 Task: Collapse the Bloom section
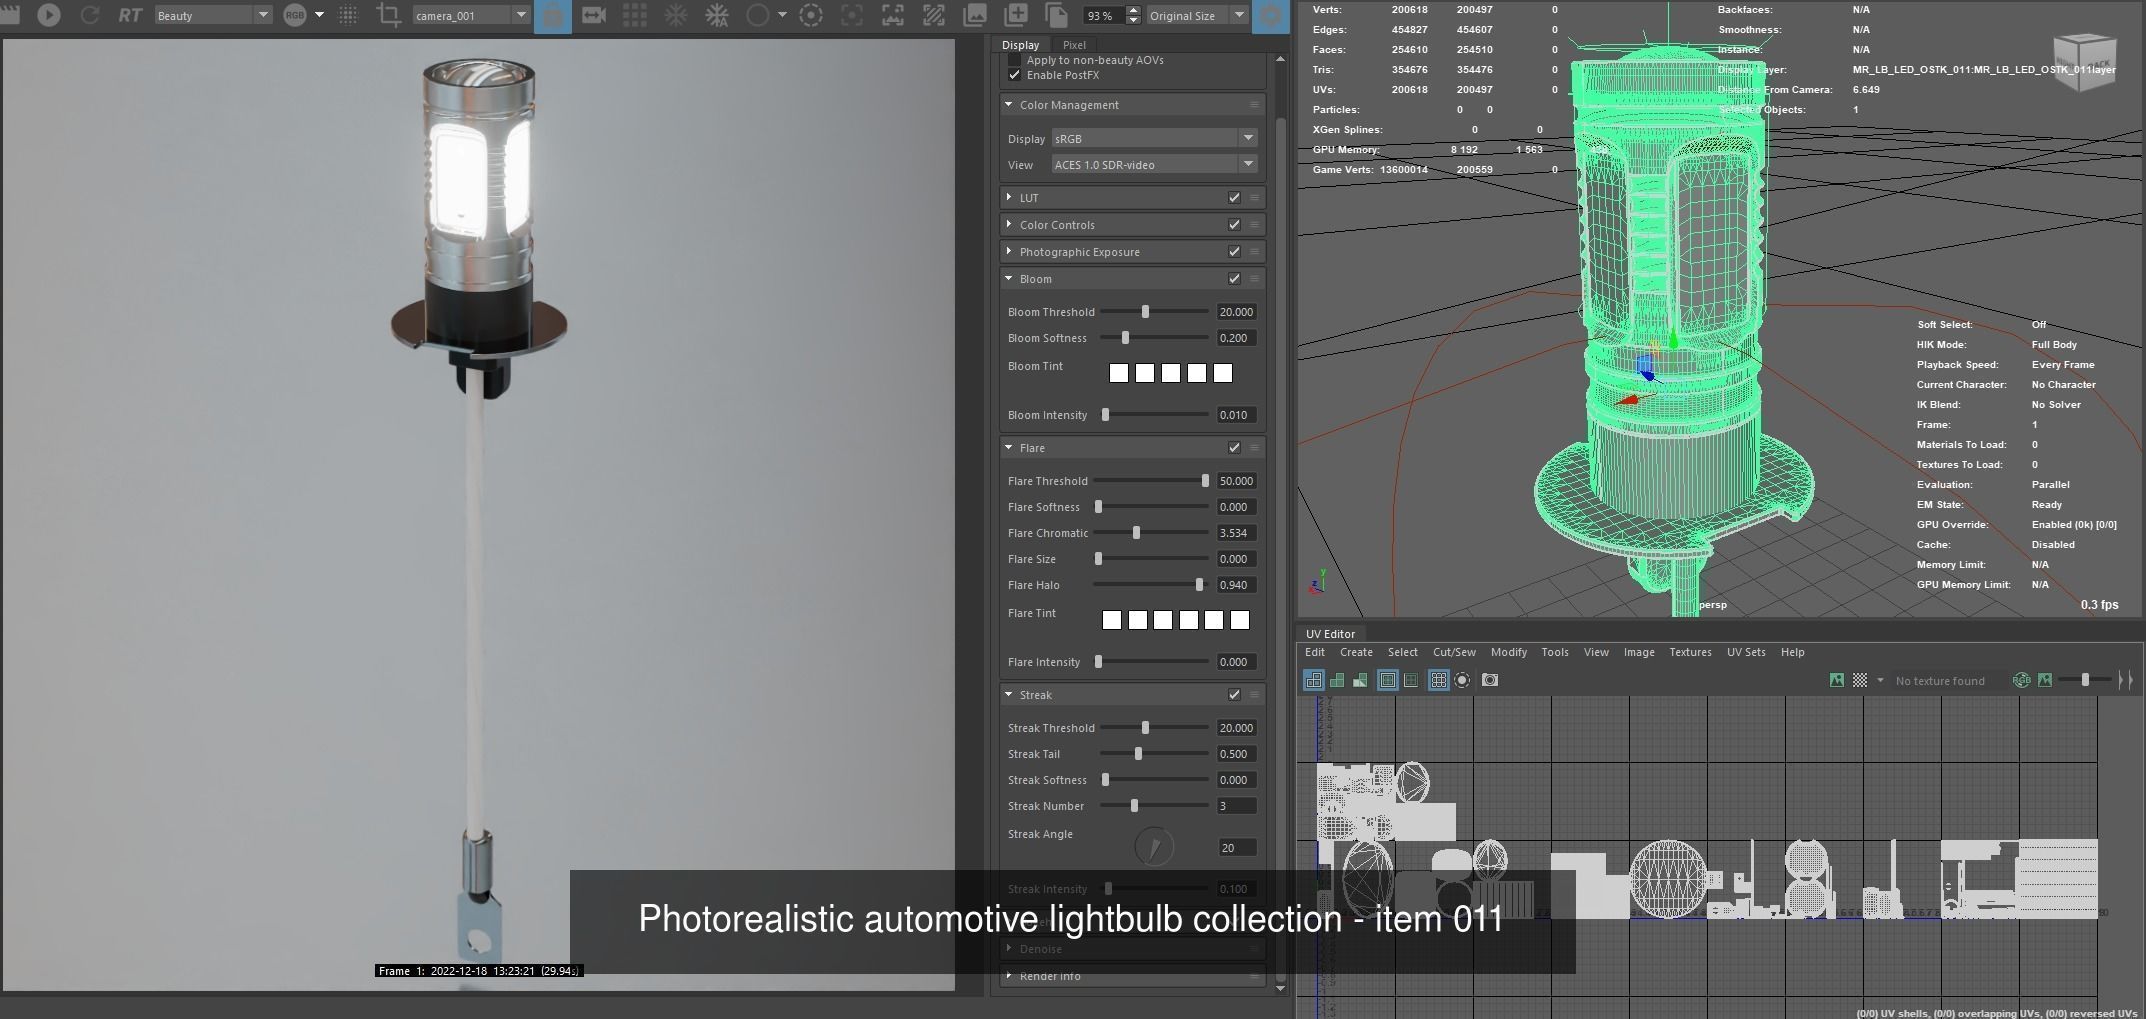click(x=1008, y=279)
